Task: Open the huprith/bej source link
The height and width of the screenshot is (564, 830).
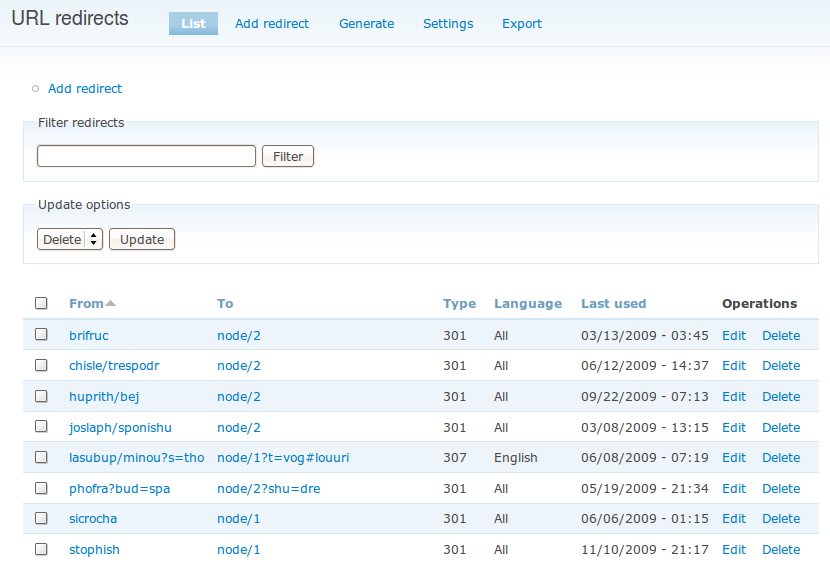Action: click(104, 397)
